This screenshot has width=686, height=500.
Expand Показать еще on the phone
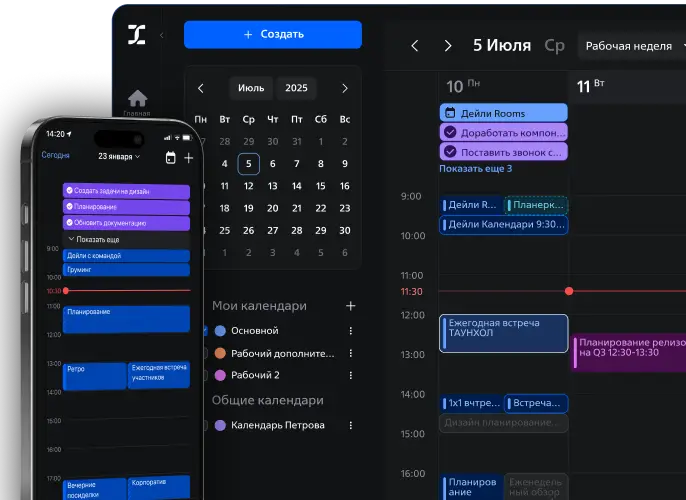click(93, 239)
